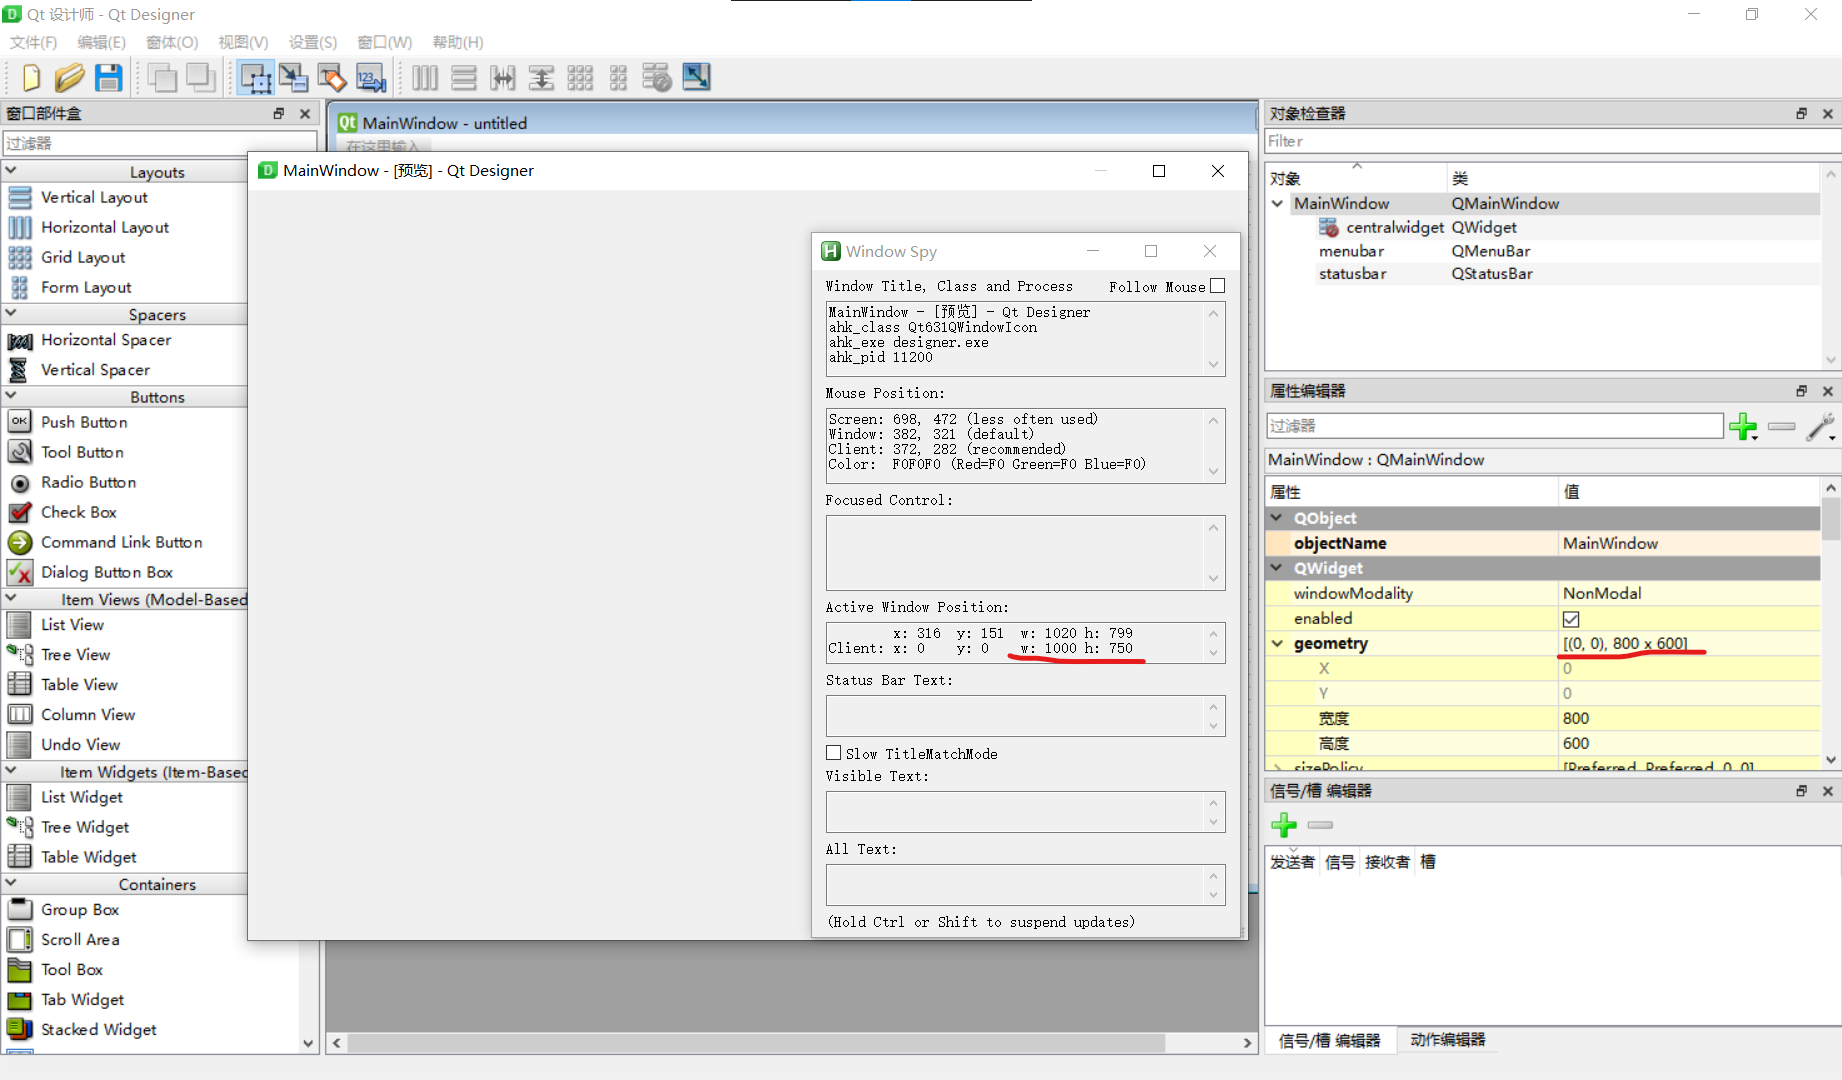Image resolution: width=1842 pixels, height=1080 pixels.
Task: Open the 设置(S) menu
Action: 313,42
